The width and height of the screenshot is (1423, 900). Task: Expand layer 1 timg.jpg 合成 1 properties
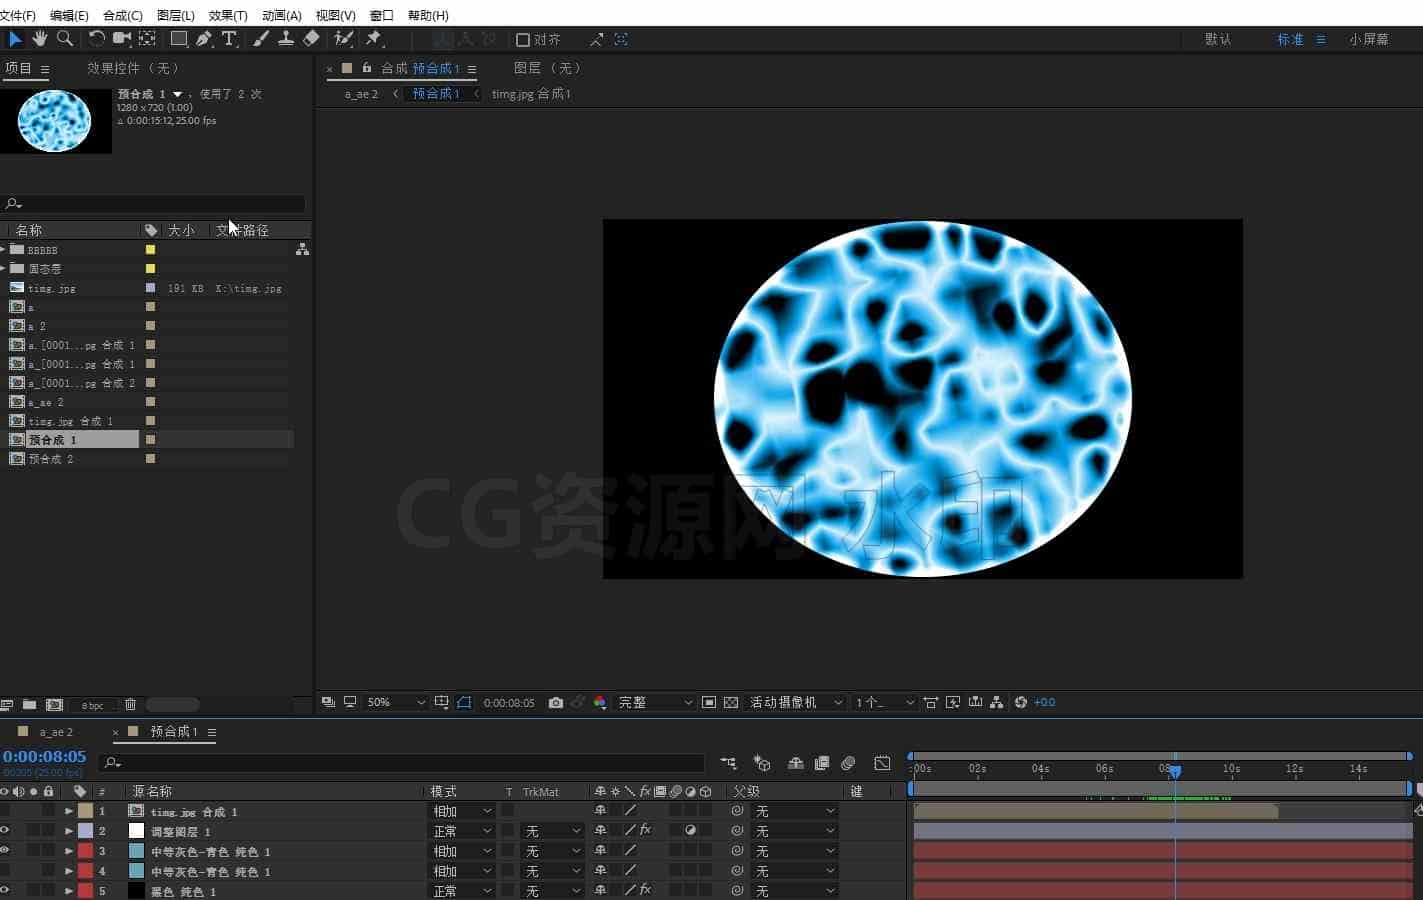click(x=69, y=811)
